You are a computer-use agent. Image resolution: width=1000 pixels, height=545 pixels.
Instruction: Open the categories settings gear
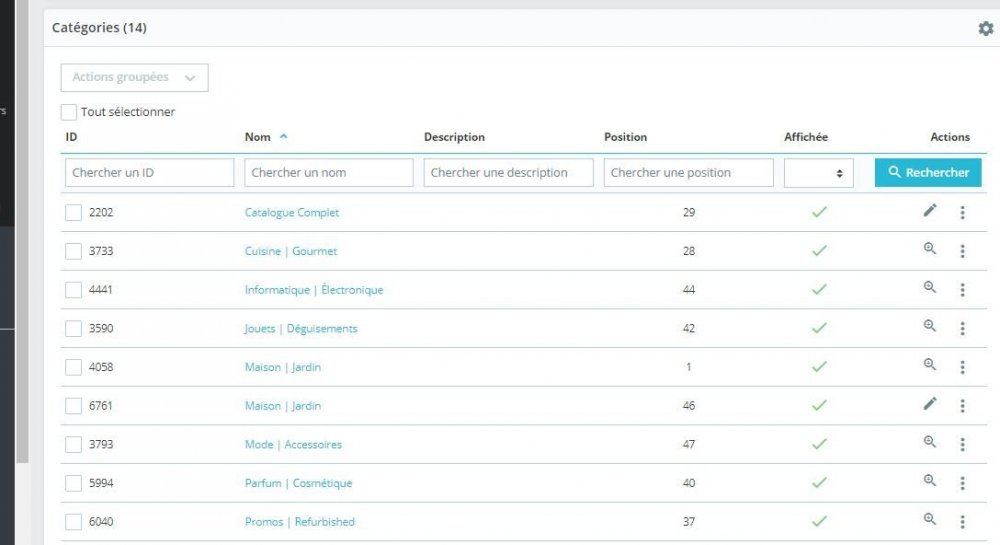tap(985, 29)
